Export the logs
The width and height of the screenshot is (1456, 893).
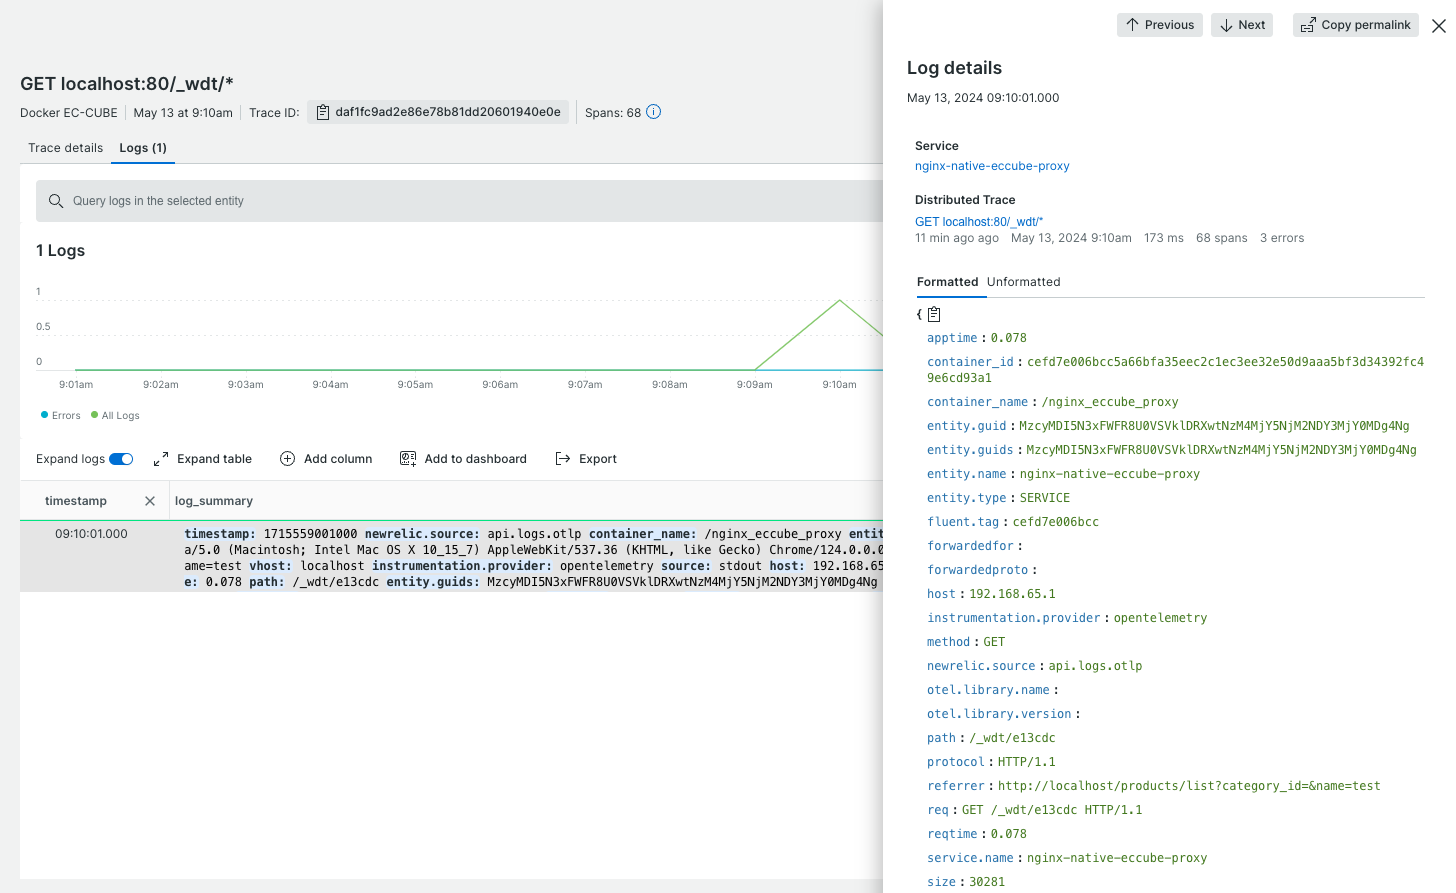[586, 459]
